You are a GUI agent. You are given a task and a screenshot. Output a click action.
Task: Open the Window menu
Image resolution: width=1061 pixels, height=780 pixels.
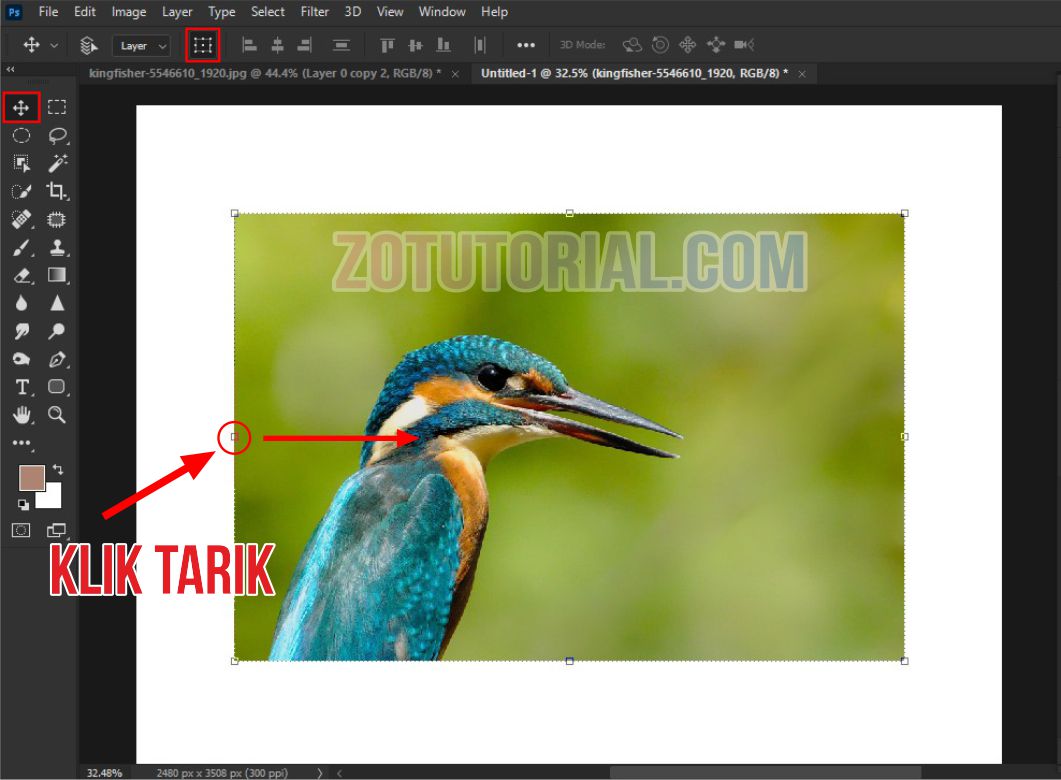(442, 12)
